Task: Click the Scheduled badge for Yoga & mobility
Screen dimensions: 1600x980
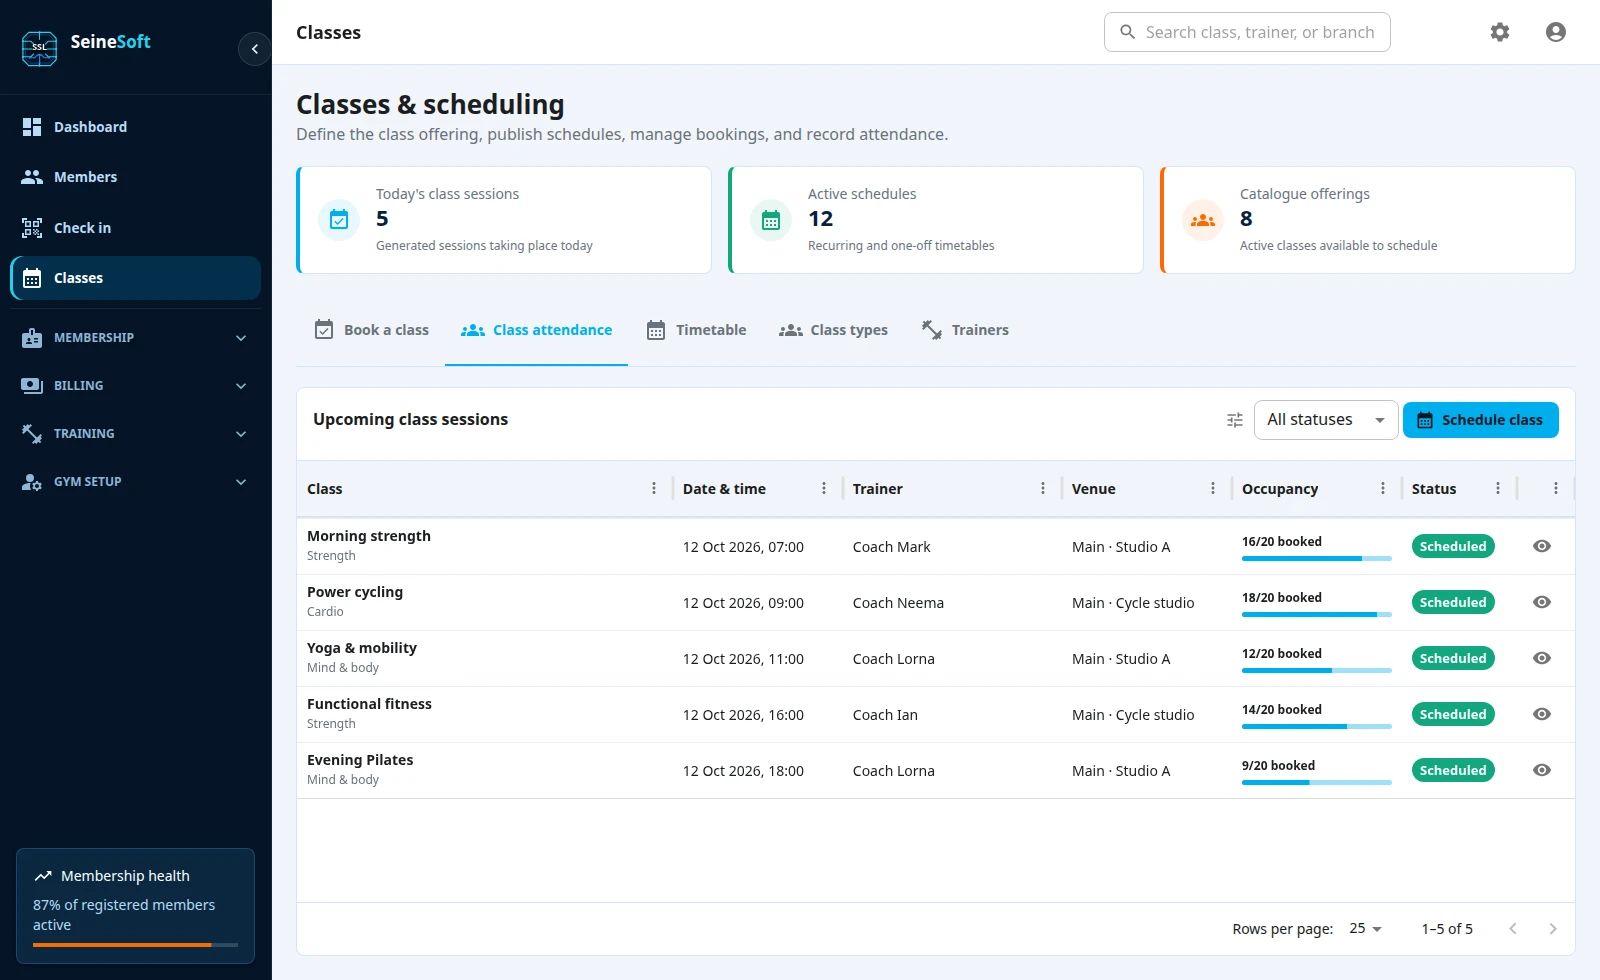Action: point(1453,658)
